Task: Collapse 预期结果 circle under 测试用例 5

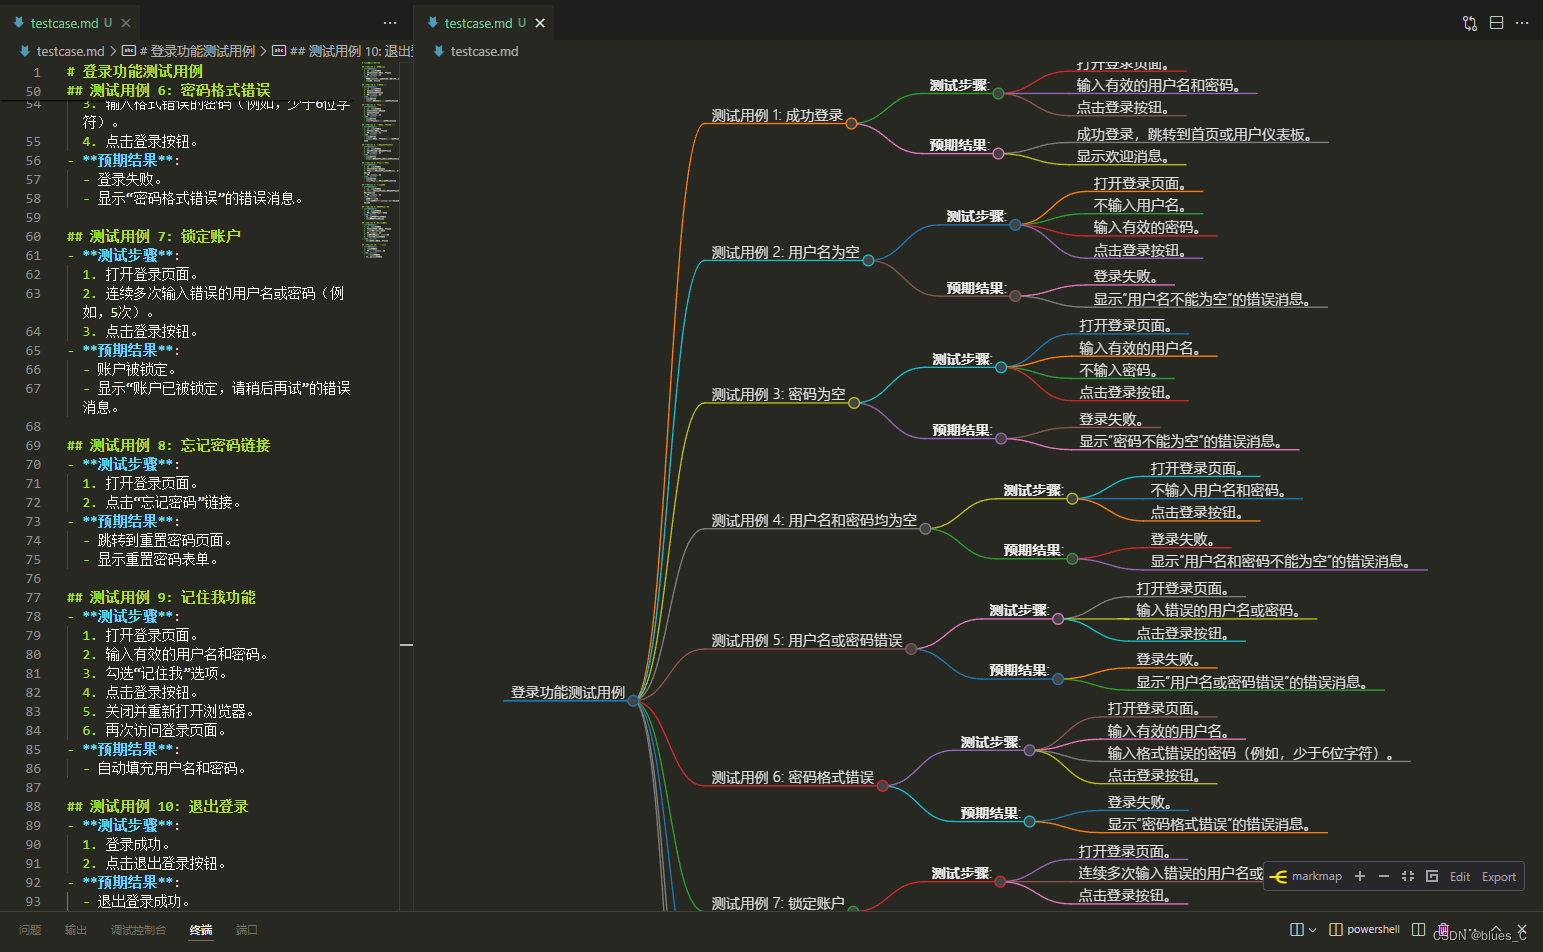Action: click(1058, 678)
